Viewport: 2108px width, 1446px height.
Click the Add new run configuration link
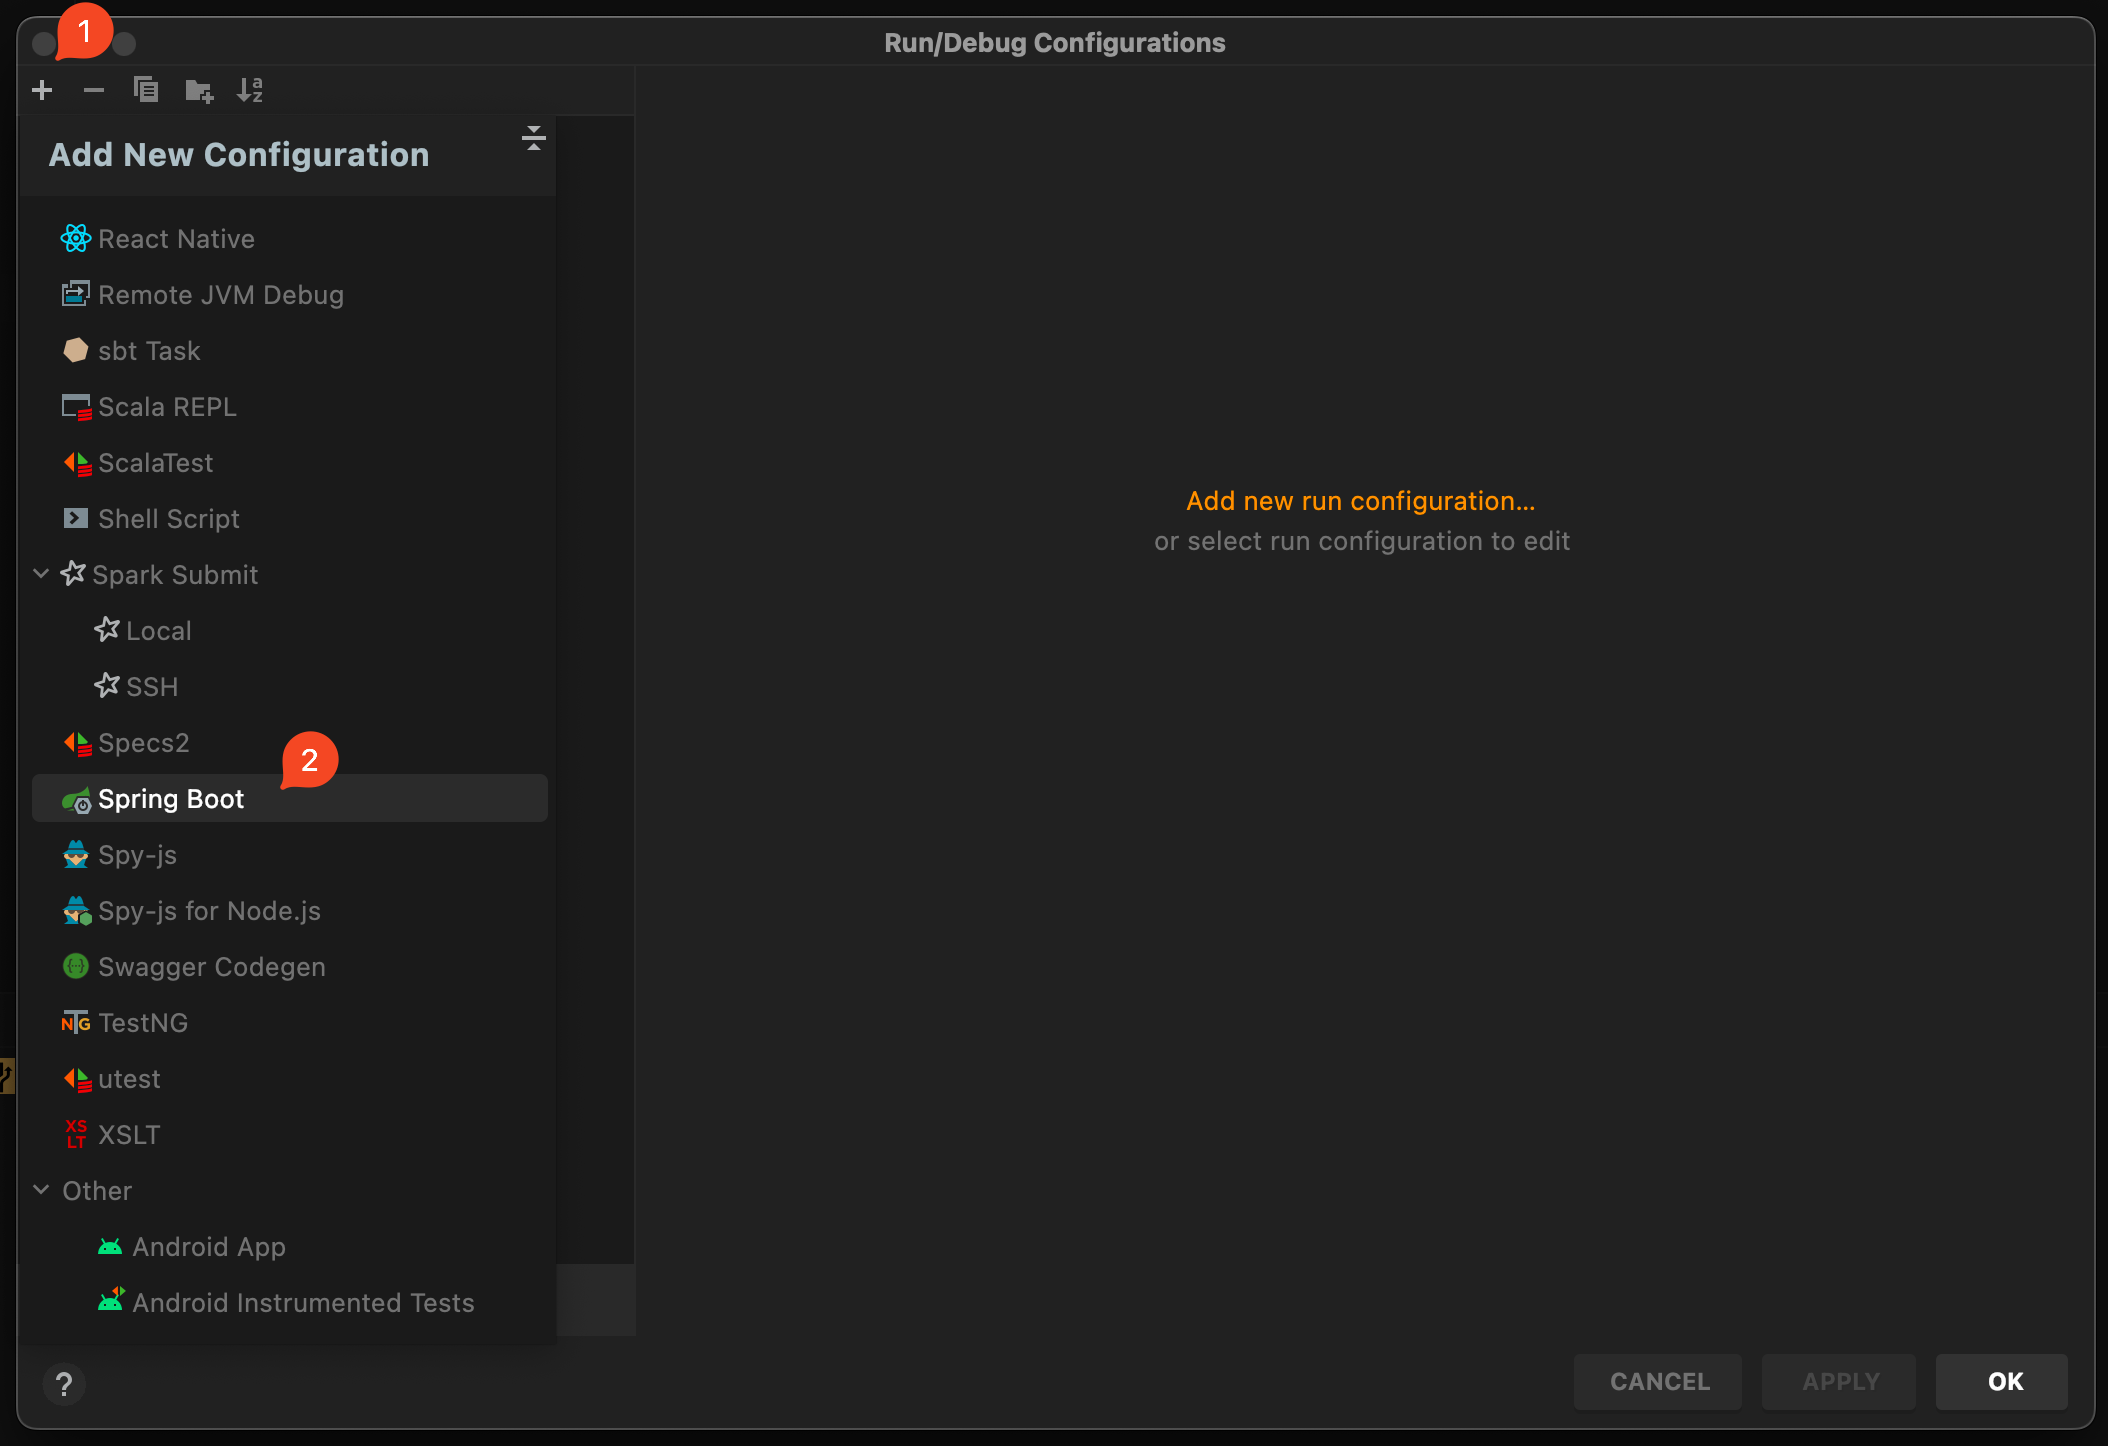(x=1360, y=501)
